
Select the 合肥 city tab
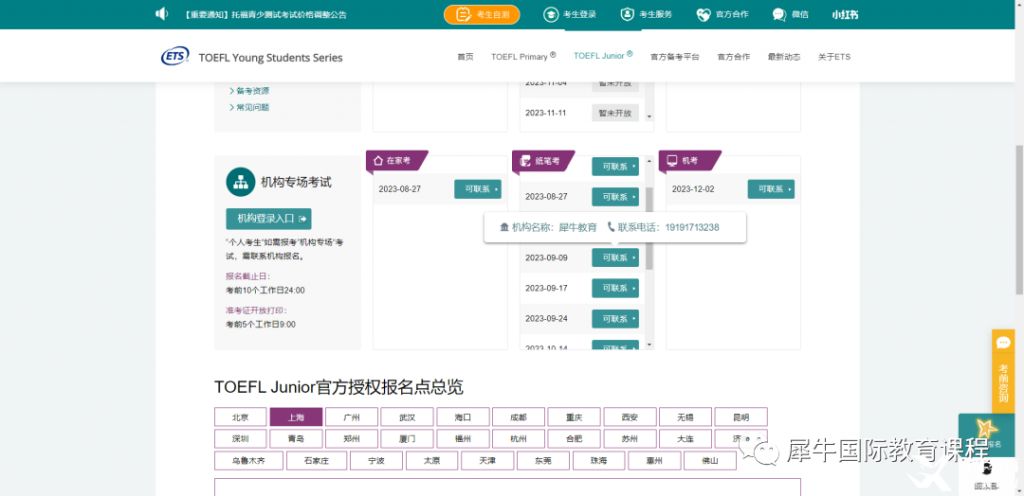(x=574, y=439)
